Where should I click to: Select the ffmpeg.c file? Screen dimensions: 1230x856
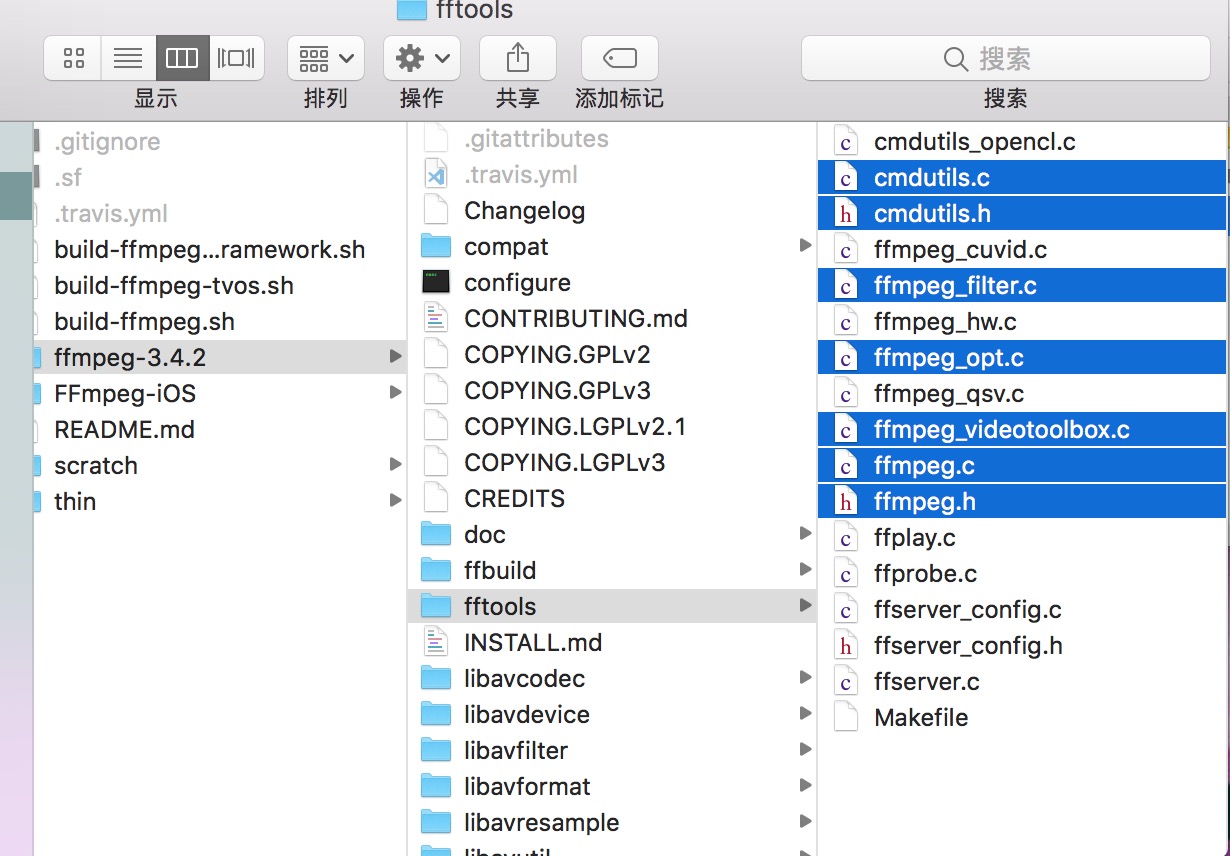pyautogui.click(x=1024, y=466)
